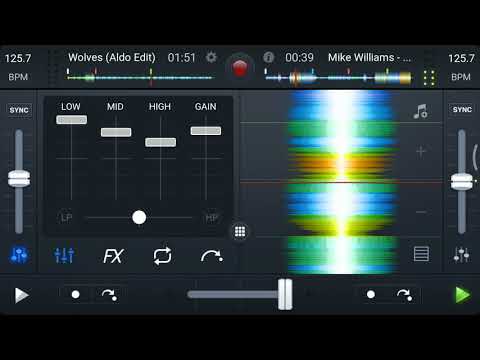480x360 pixels.
Task: Click the right deck dotted grid icon
Action: tap(429, 78)
